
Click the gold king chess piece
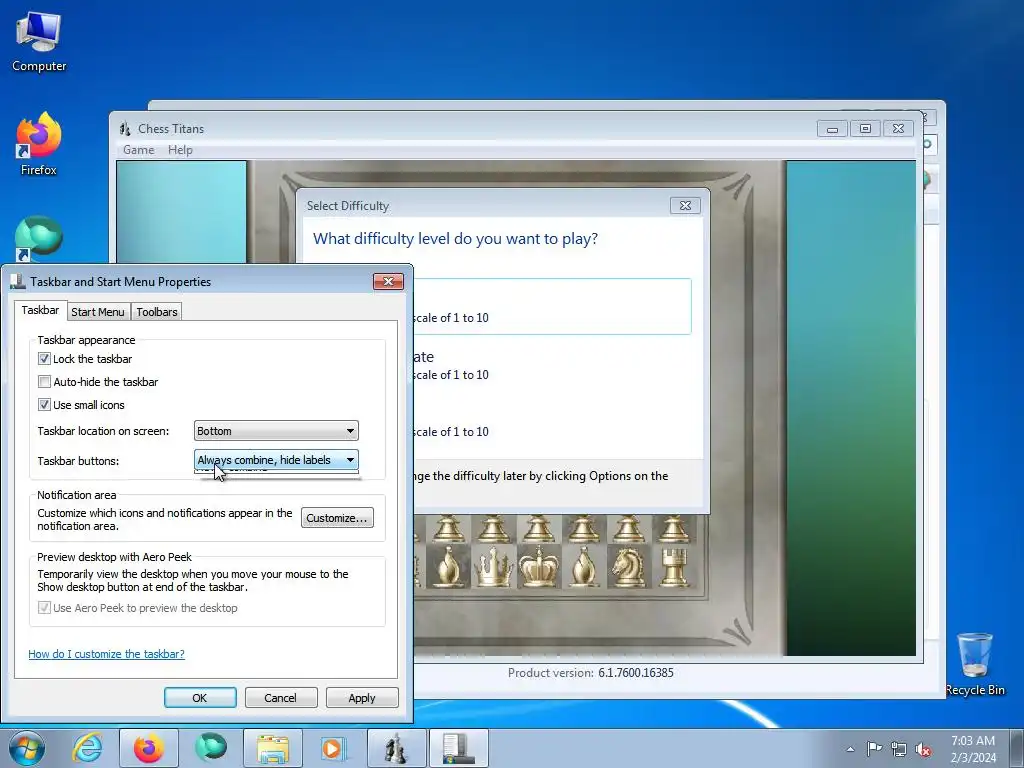538,567
